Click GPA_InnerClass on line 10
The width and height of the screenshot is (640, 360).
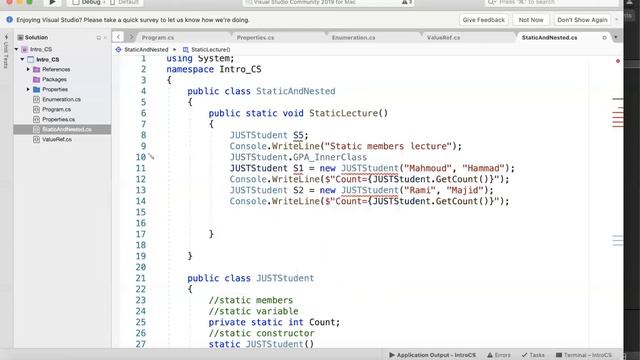(x=330, y=157)
